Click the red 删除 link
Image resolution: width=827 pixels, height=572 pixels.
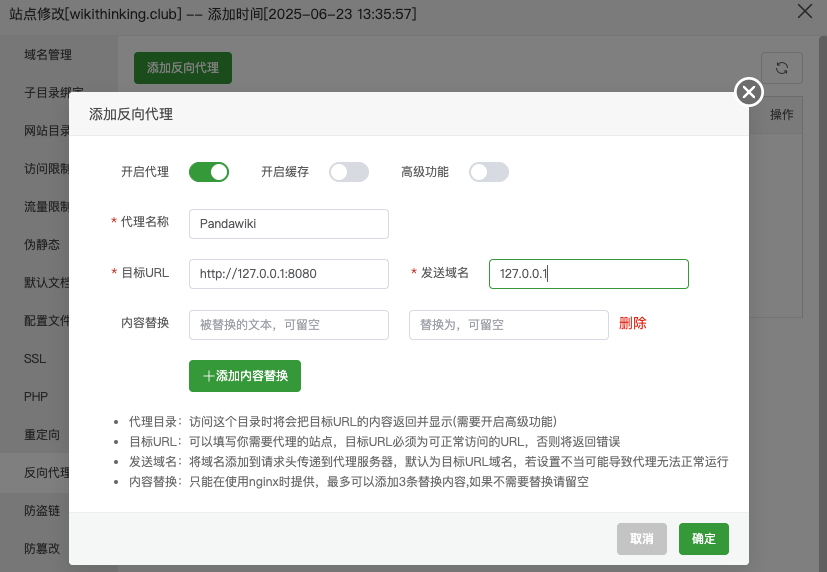pyautogui.click(x=633, y=323)
